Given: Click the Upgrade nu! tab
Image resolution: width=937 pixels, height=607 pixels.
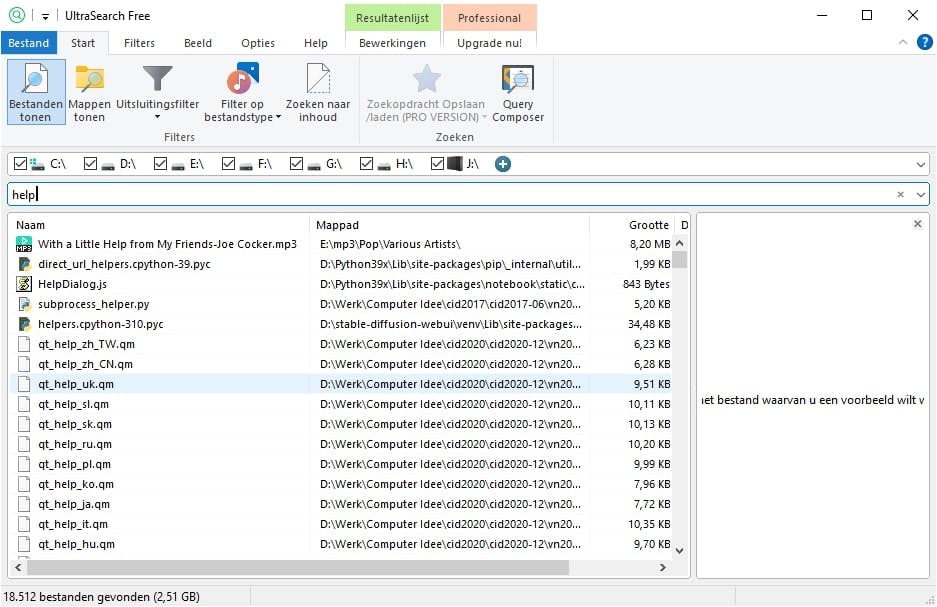Looking at the screenshot, I should click(489, 43).
